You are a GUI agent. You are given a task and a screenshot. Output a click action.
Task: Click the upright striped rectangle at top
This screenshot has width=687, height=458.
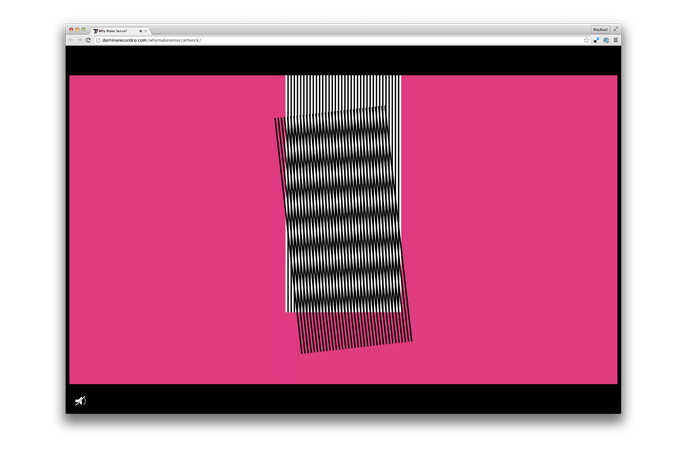[343, 88]
